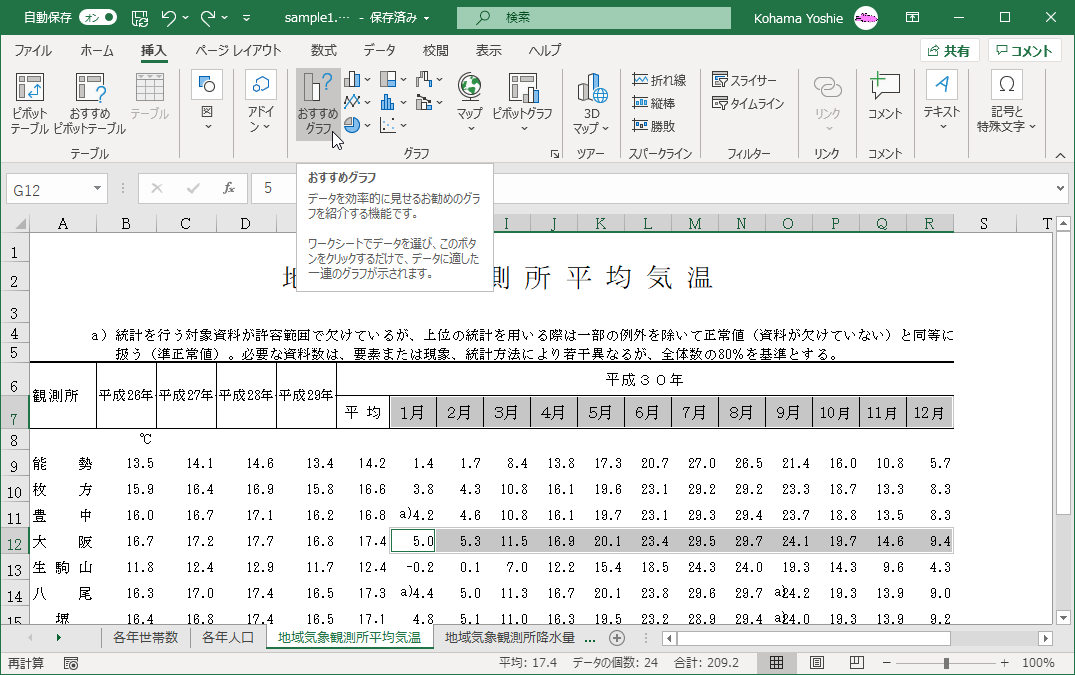Add a new sheet with plus button
Image resolution: width=1075 pixels, height=675 pixels.
tap(617, 638)
